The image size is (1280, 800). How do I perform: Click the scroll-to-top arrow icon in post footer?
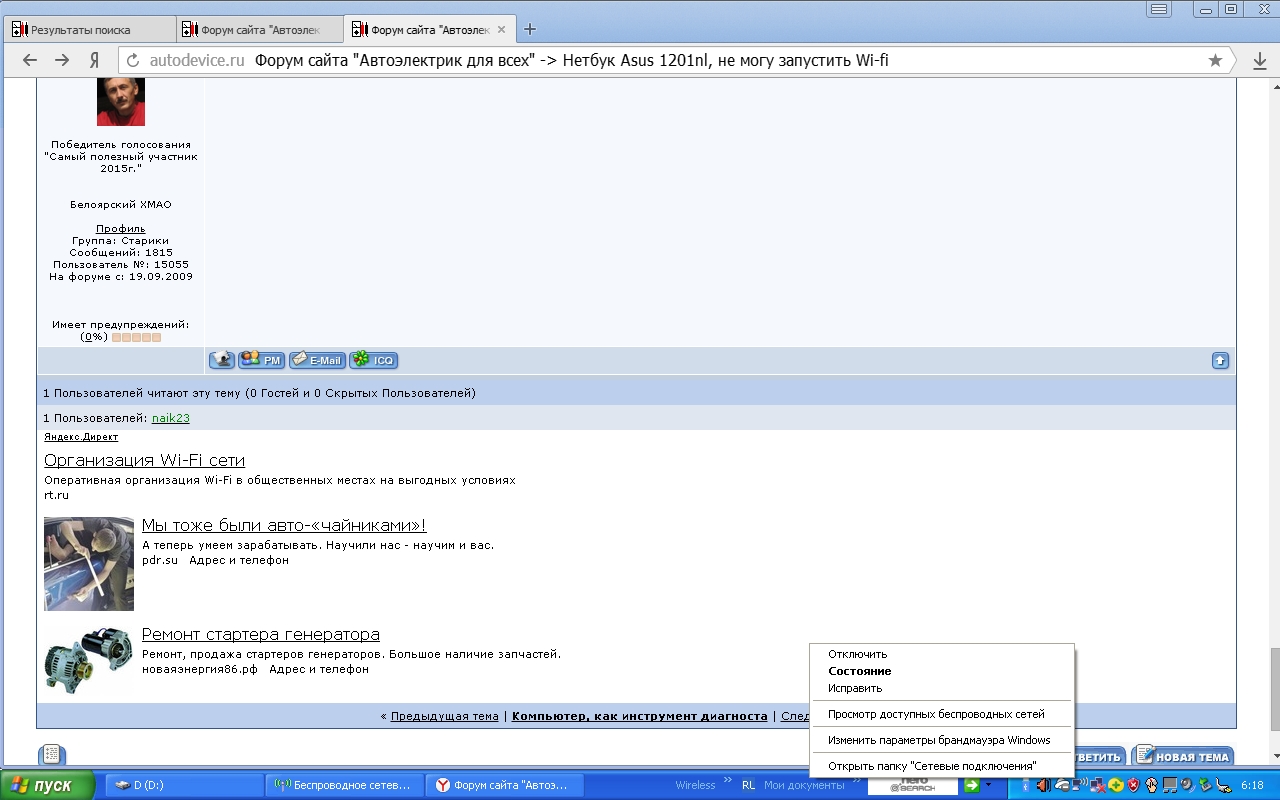point(1220,361)
